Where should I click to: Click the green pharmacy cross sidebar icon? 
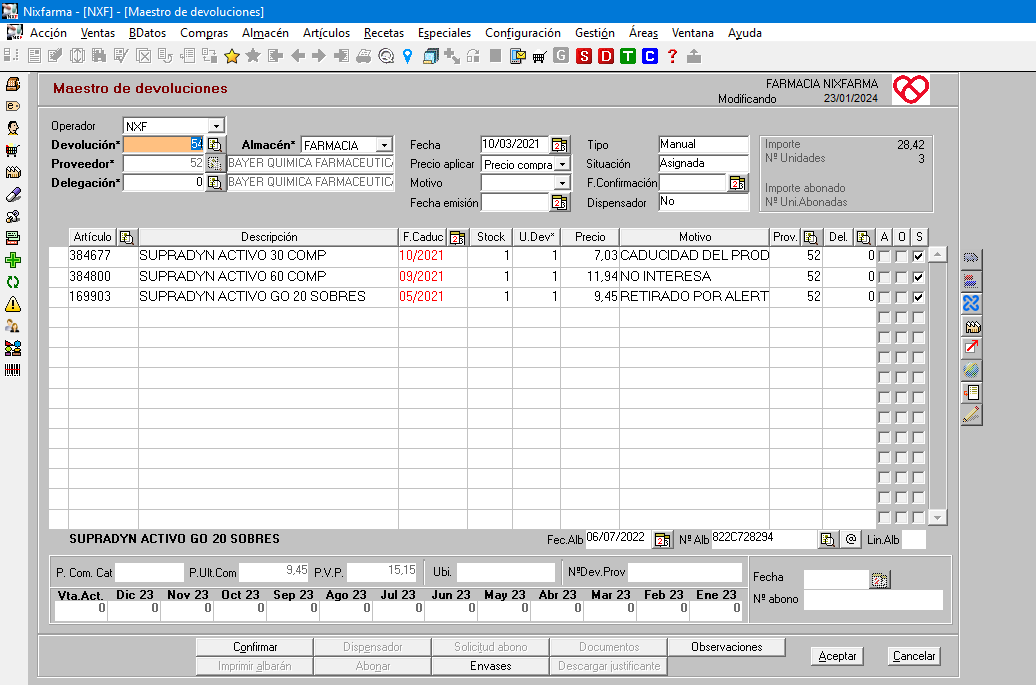coord(13,260)
